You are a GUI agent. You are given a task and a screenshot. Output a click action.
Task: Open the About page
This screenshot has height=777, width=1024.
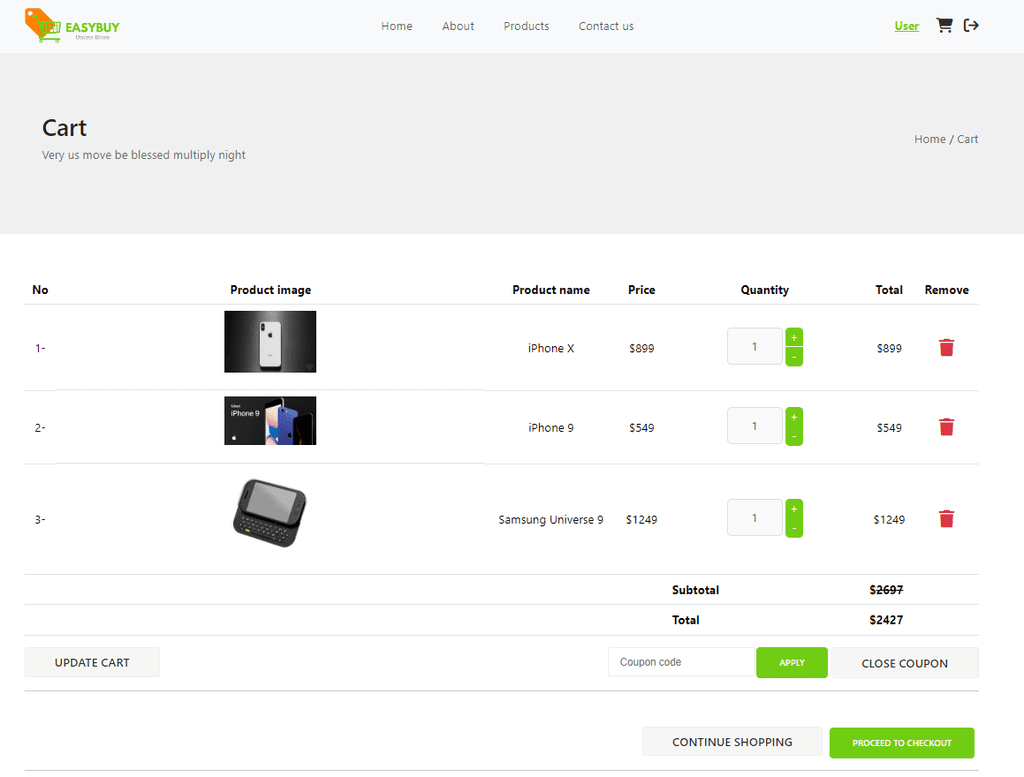point(458,26)
